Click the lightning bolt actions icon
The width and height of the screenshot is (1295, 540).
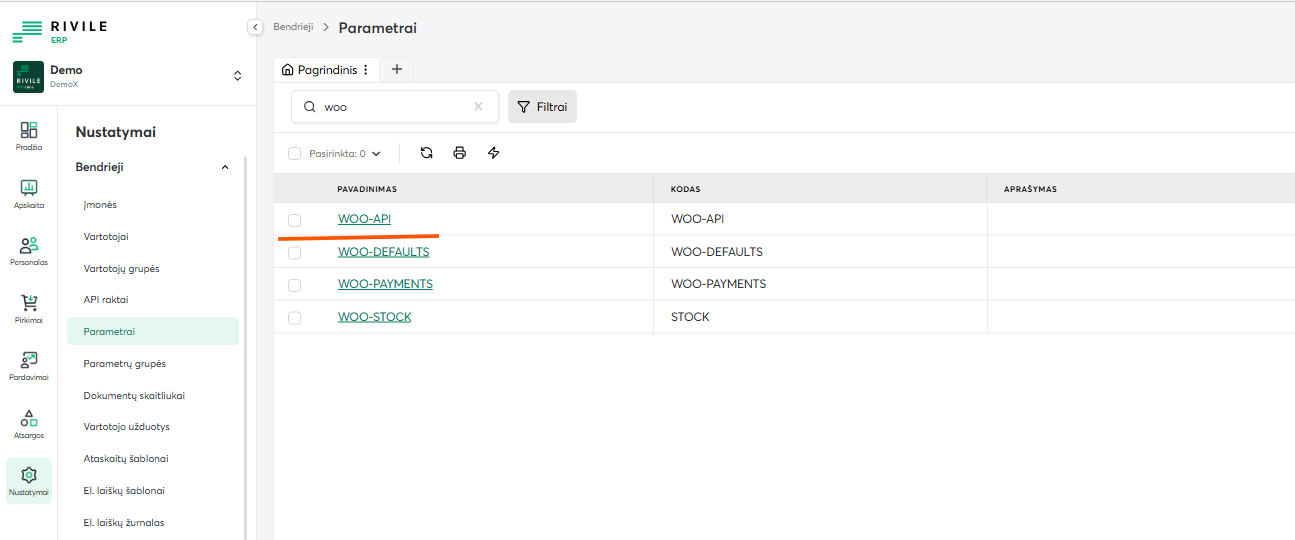point(493,153)
